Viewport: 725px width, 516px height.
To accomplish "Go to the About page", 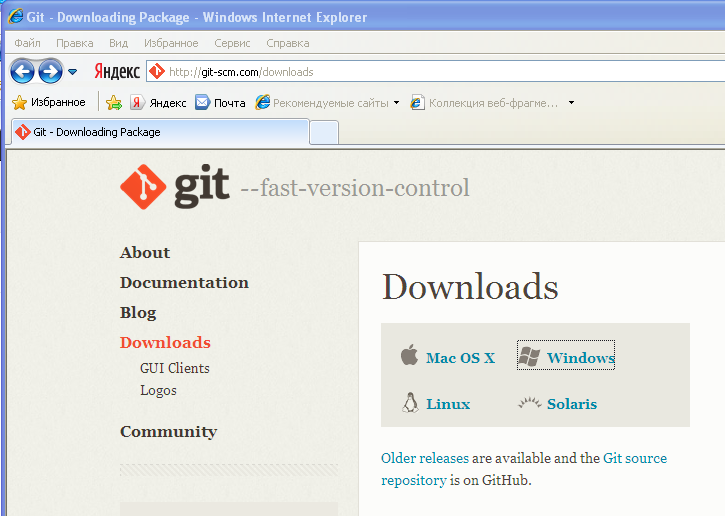I will 145,252.
